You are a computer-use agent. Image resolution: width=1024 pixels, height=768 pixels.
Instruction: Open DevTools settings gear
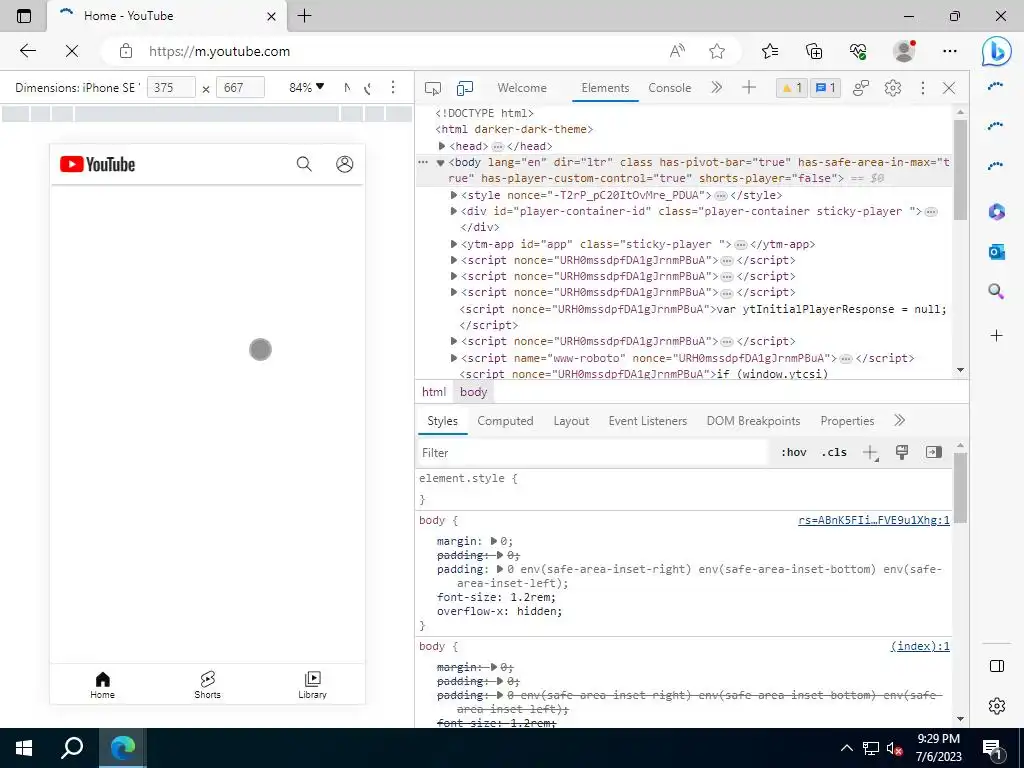pyautogui.click(x=893, y=88)
